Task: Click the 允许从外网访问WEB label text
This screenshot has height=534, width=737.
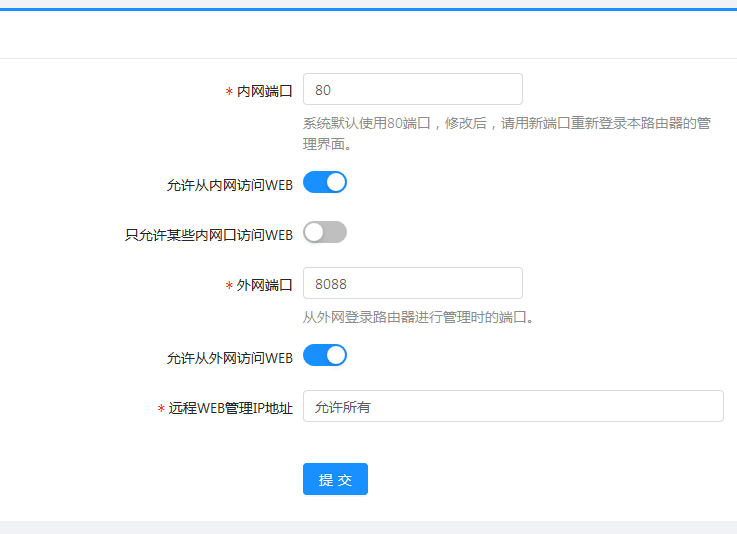Action: pos(229,357)
